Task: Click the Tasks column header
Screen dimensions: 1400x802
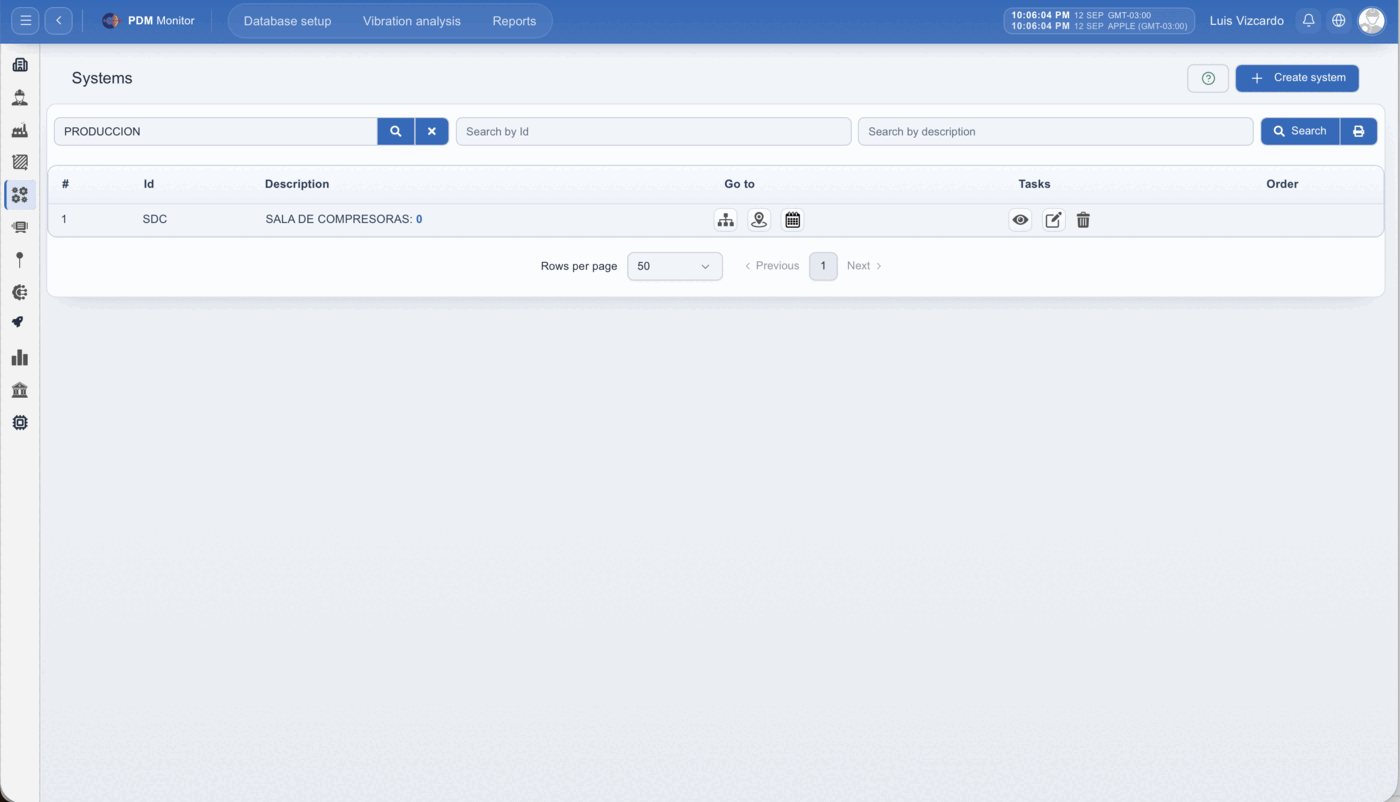Action: 1034,184
